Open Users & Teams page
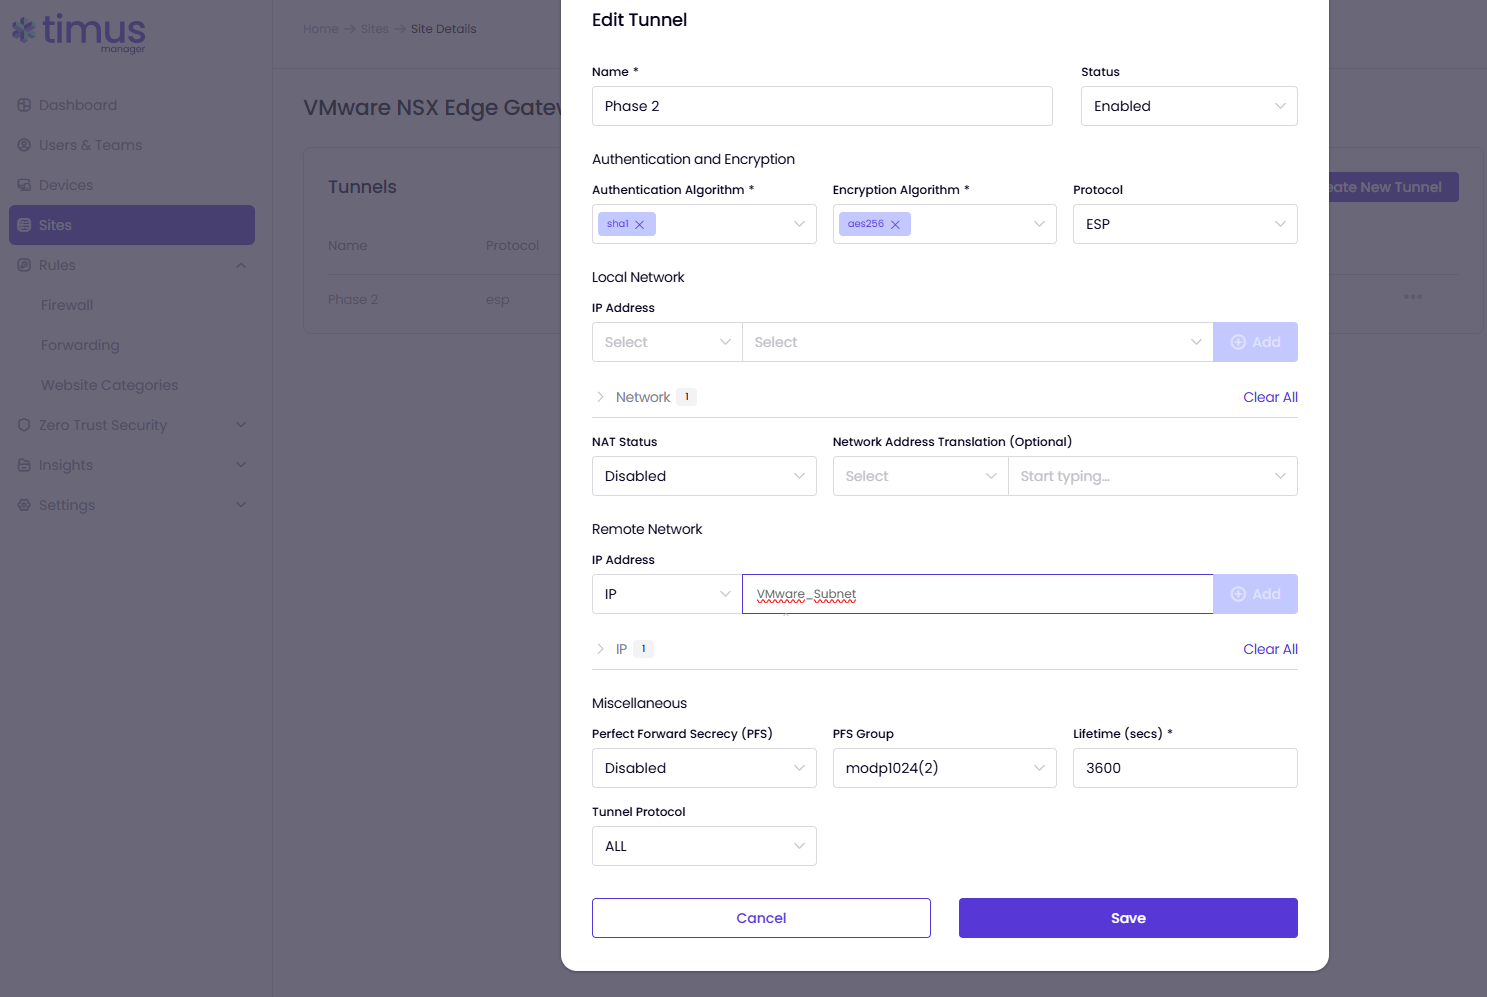Viewport: 1487px width, 997px height. pos(90,145)
